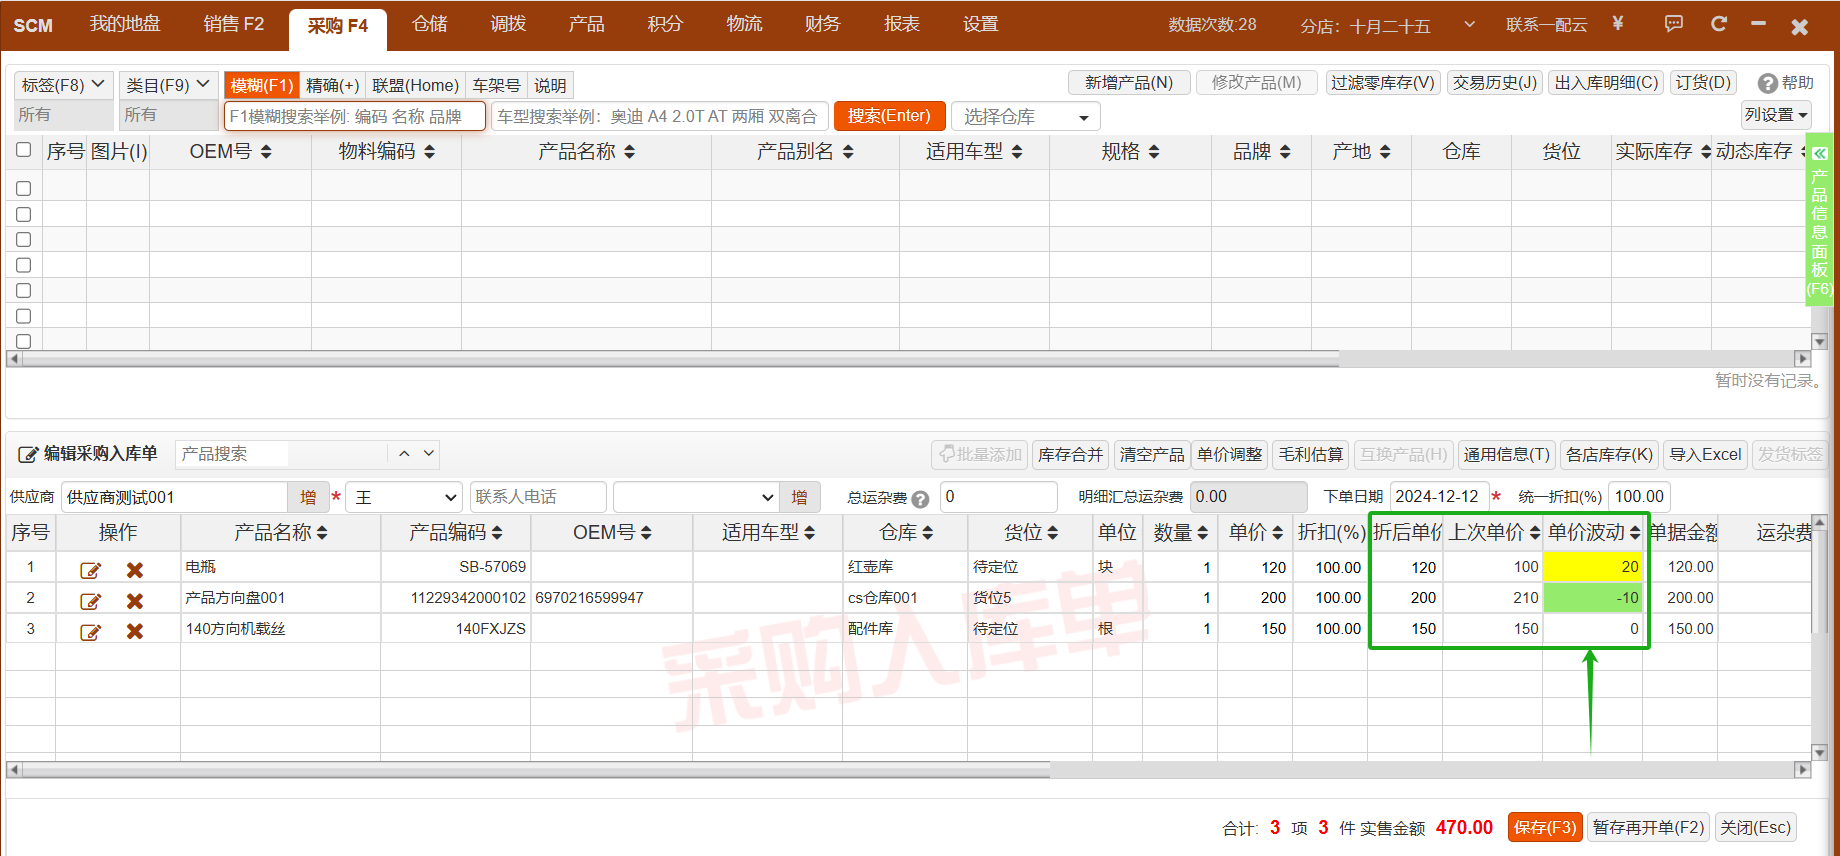This screenshot has height=856, width=1840.
Task: Switch to the 销售 F2 tab
Action: tap(234, 24)
